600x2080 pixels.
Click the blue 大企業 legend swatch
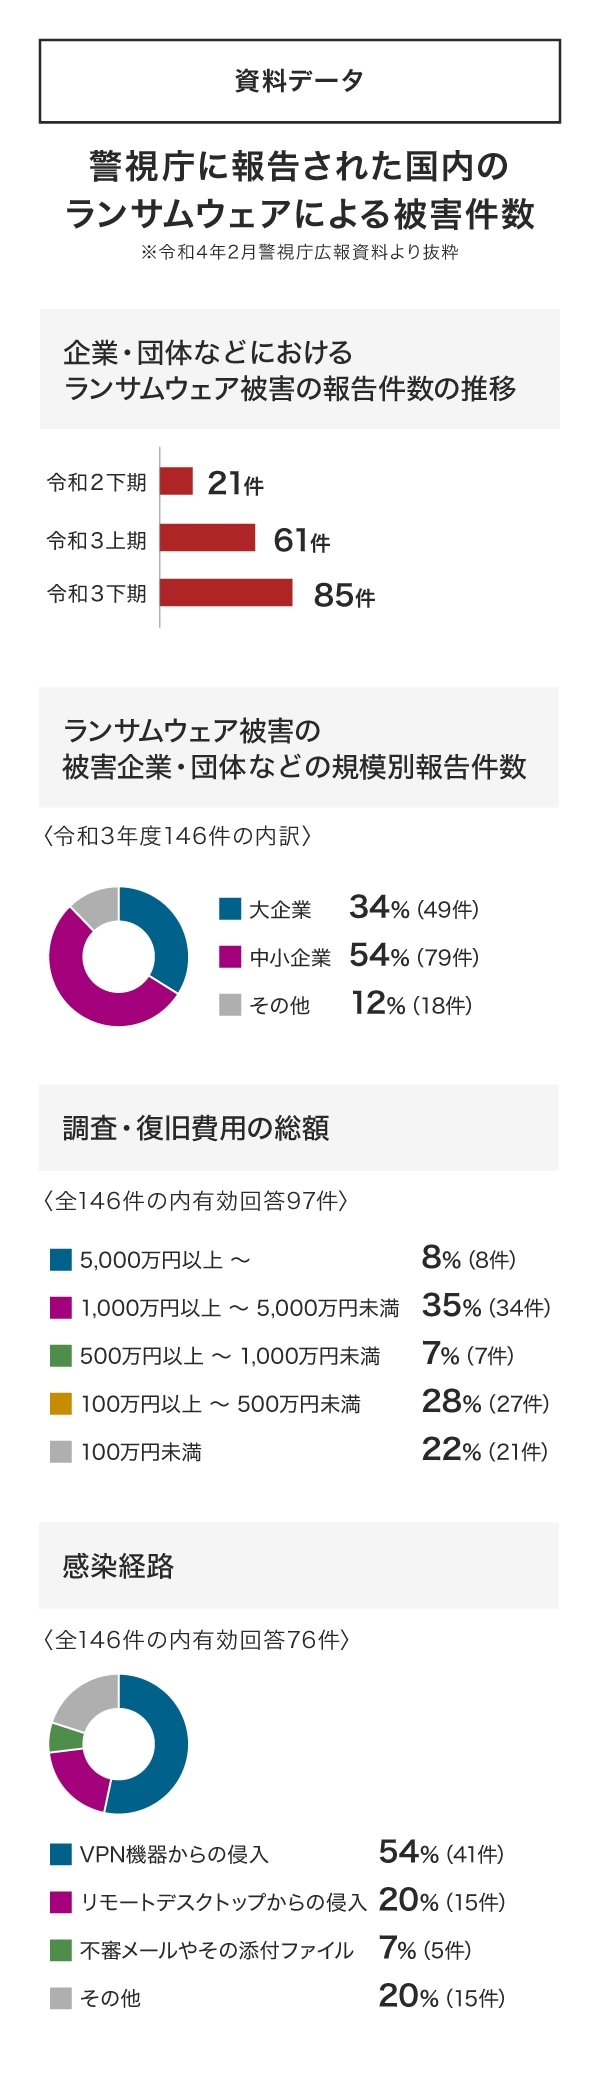click(x=230, y=909)
